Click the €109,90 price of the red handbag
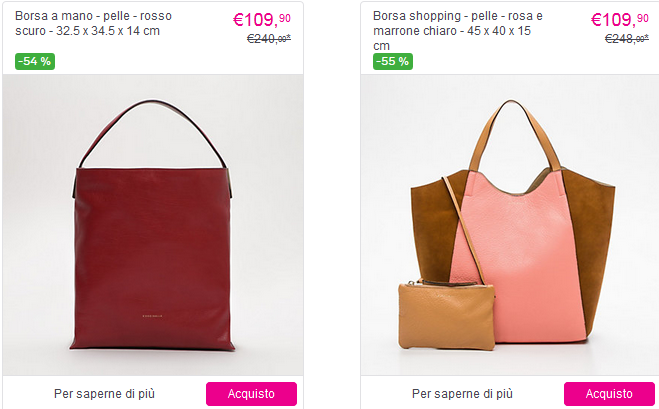 [x=262, y=19]
